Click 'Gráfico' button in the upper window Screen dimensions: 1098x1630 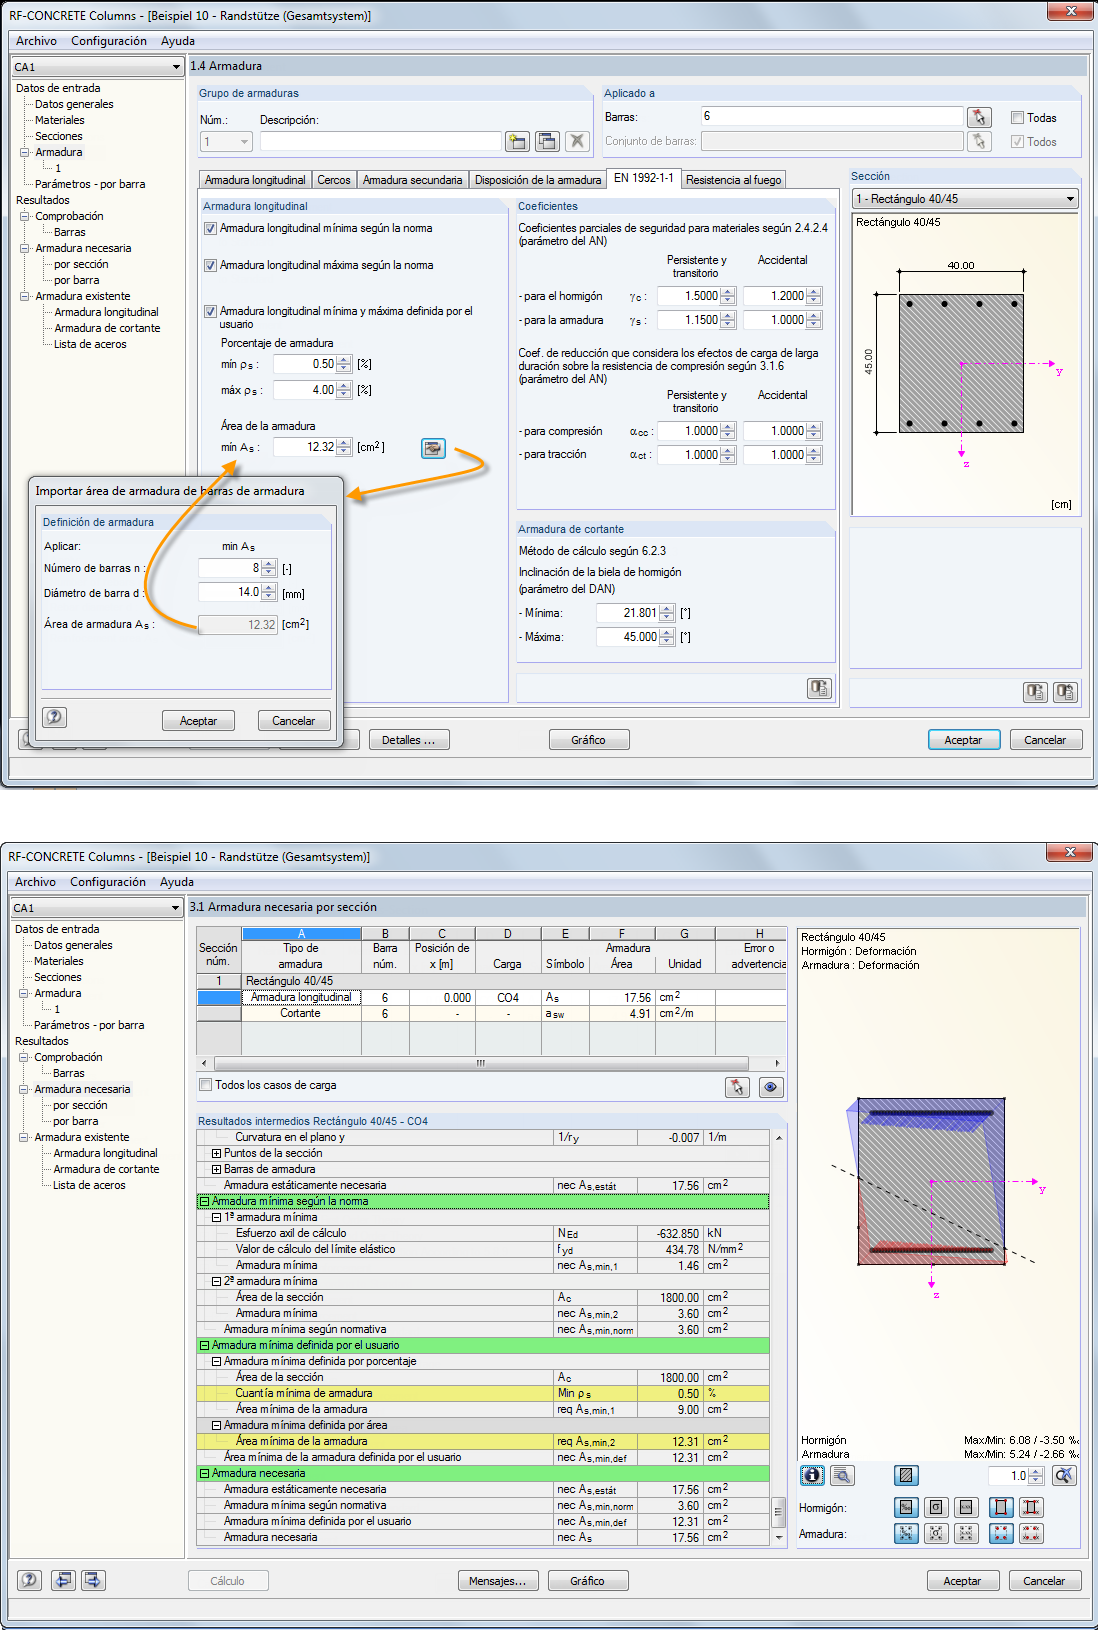pyautogui.click(x=589, y=740)
